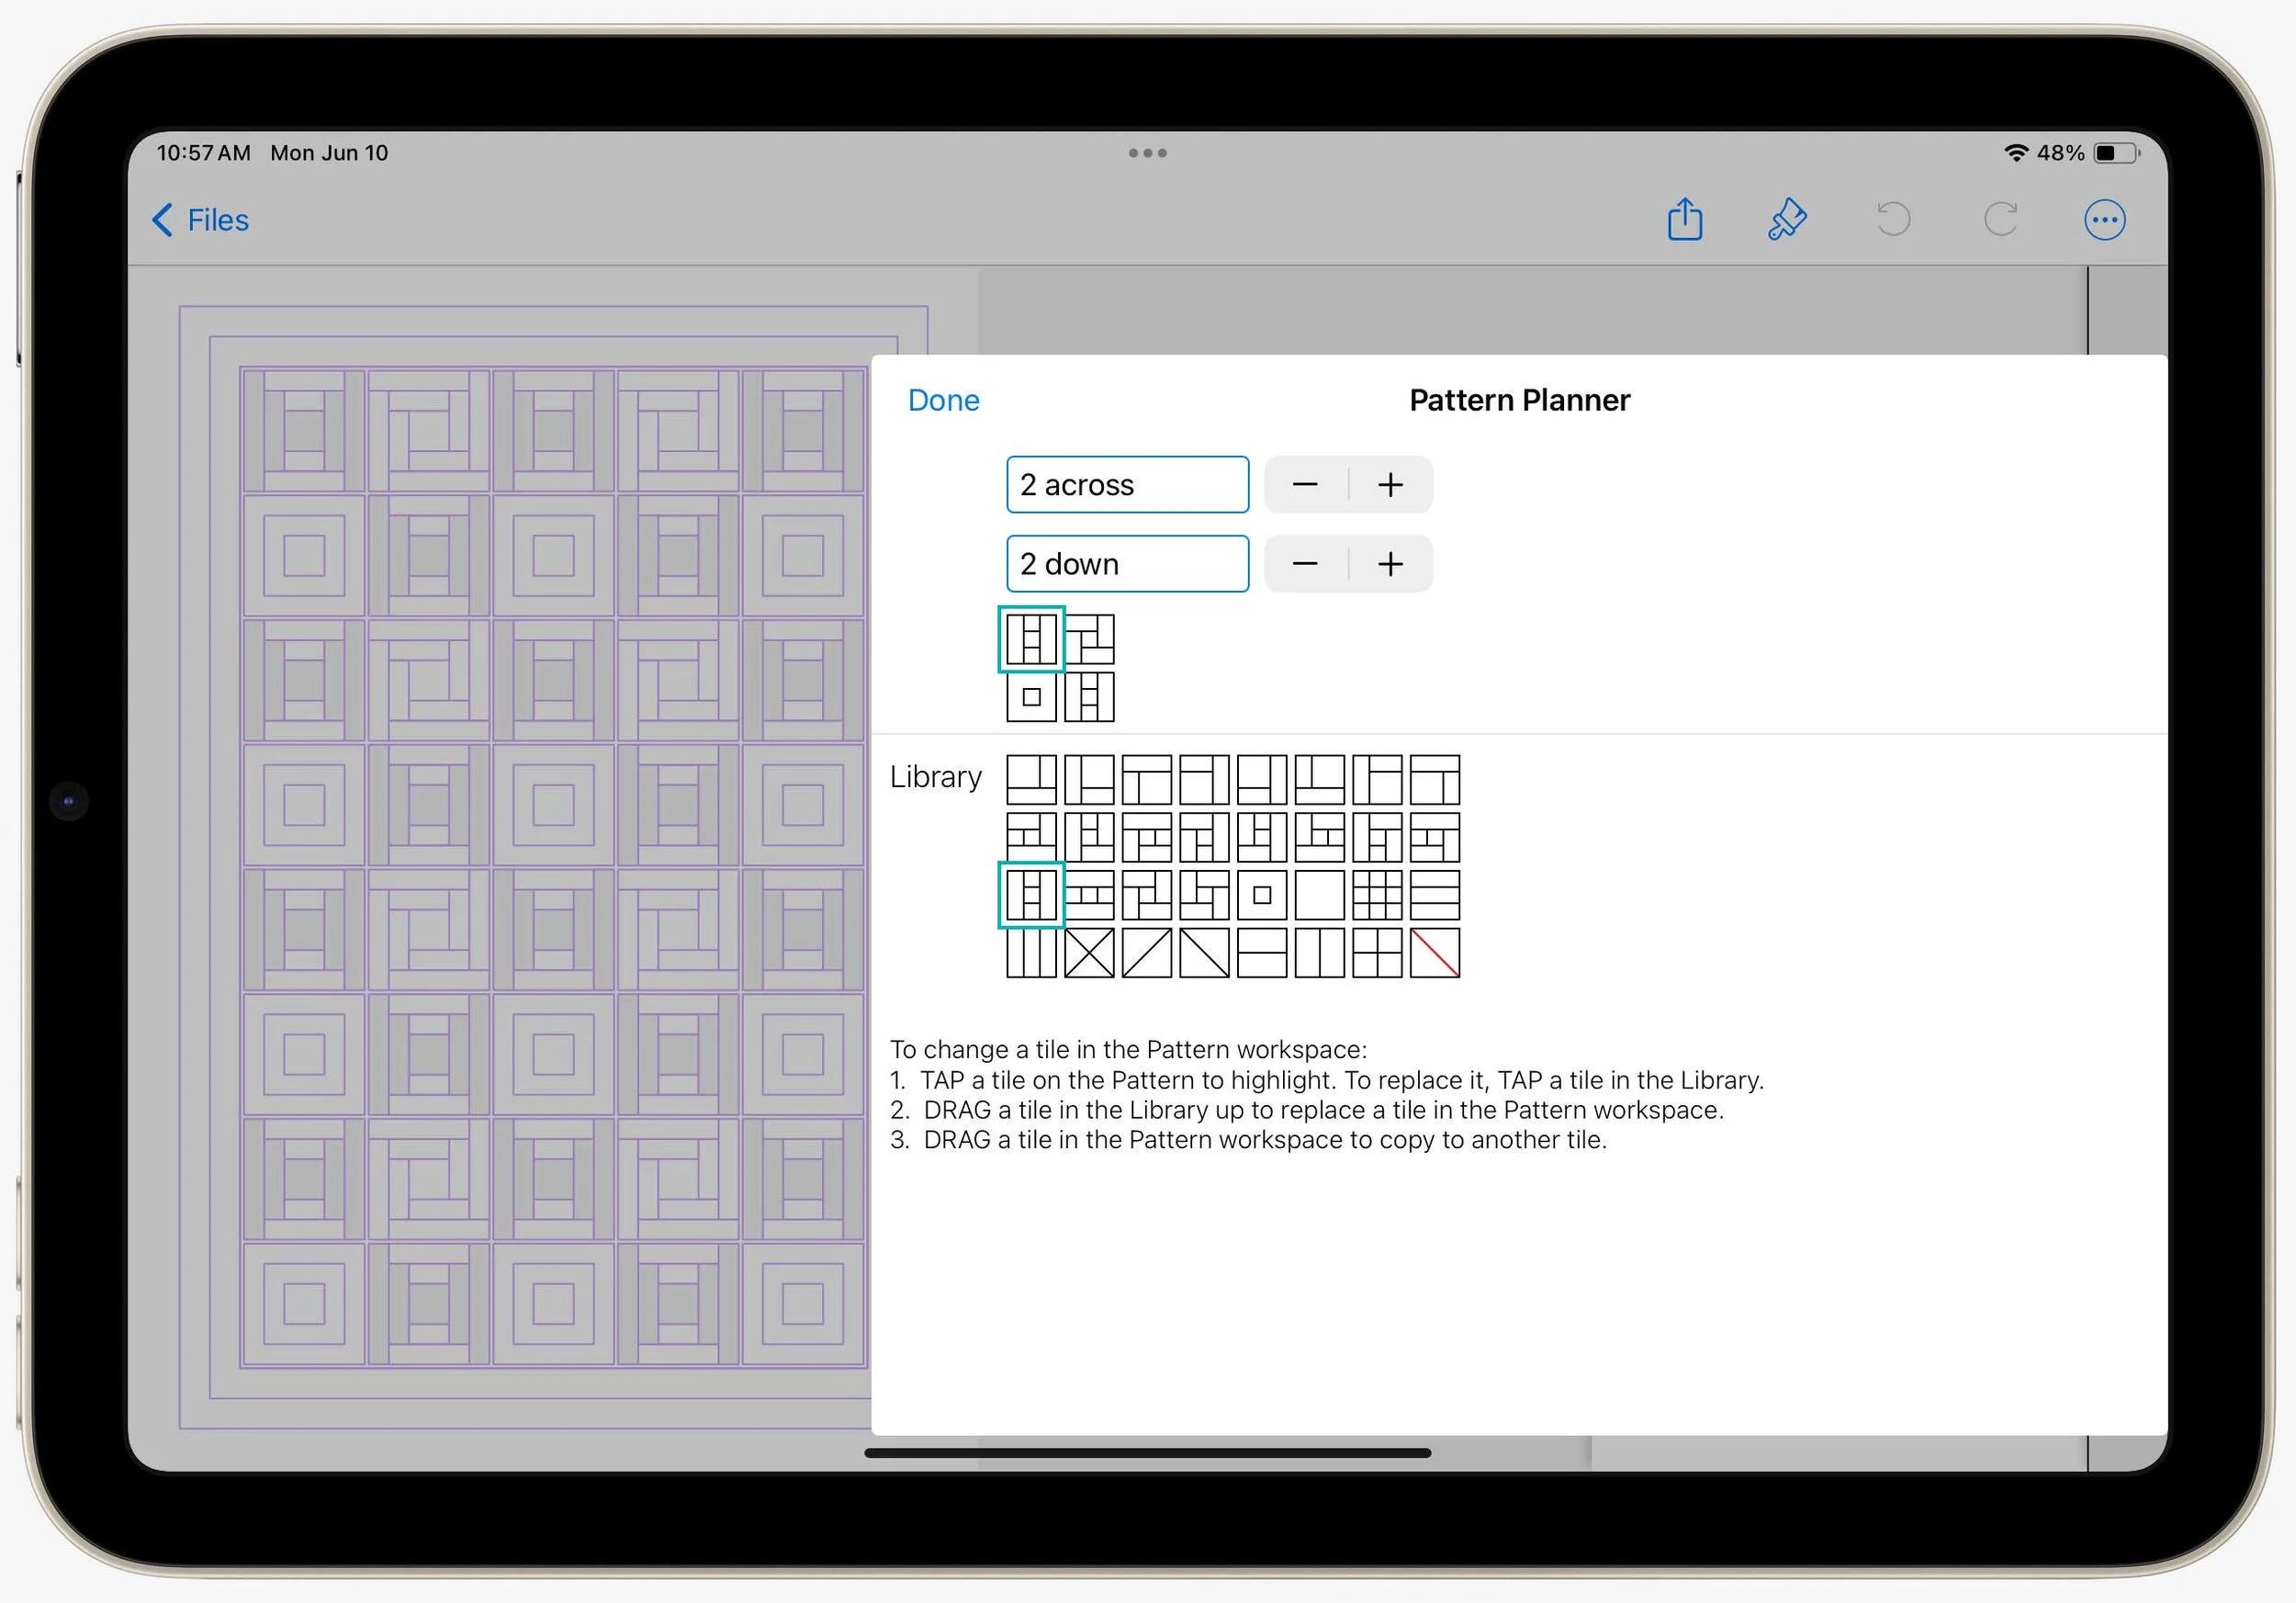The image size is (2296, 1603).
Task: Select the nine-patch grid tile in Library
Action: click(1378, 895)
